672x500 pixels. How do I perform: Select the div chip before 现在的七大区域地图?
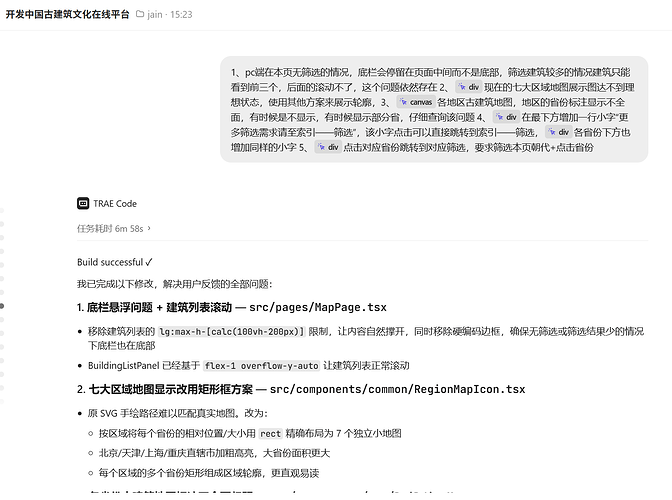pyautogui.click(x=468, y=87)
